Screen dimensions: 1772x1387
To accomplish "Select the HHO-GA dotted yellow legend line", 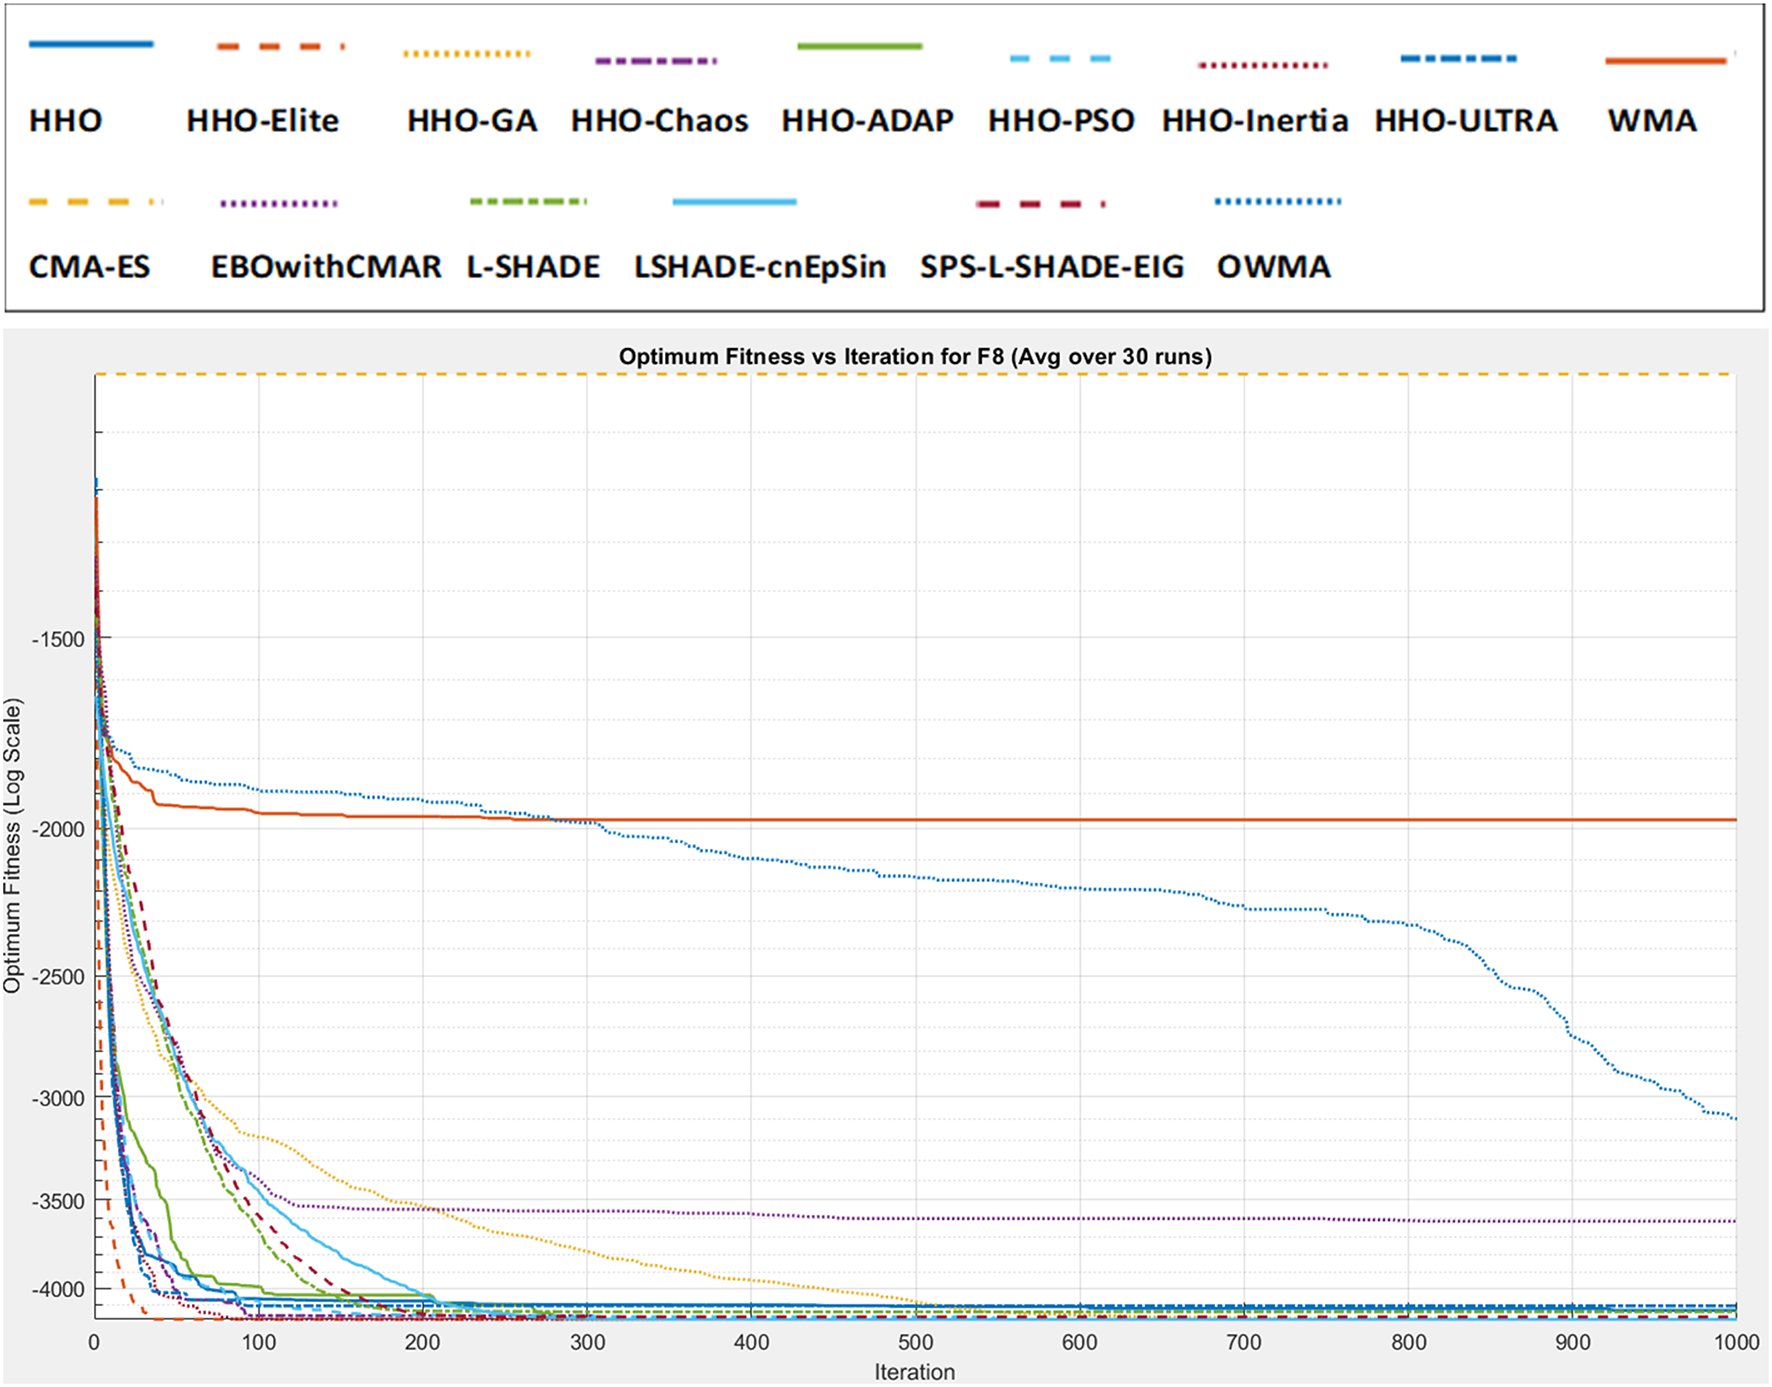I will point(467,53).
